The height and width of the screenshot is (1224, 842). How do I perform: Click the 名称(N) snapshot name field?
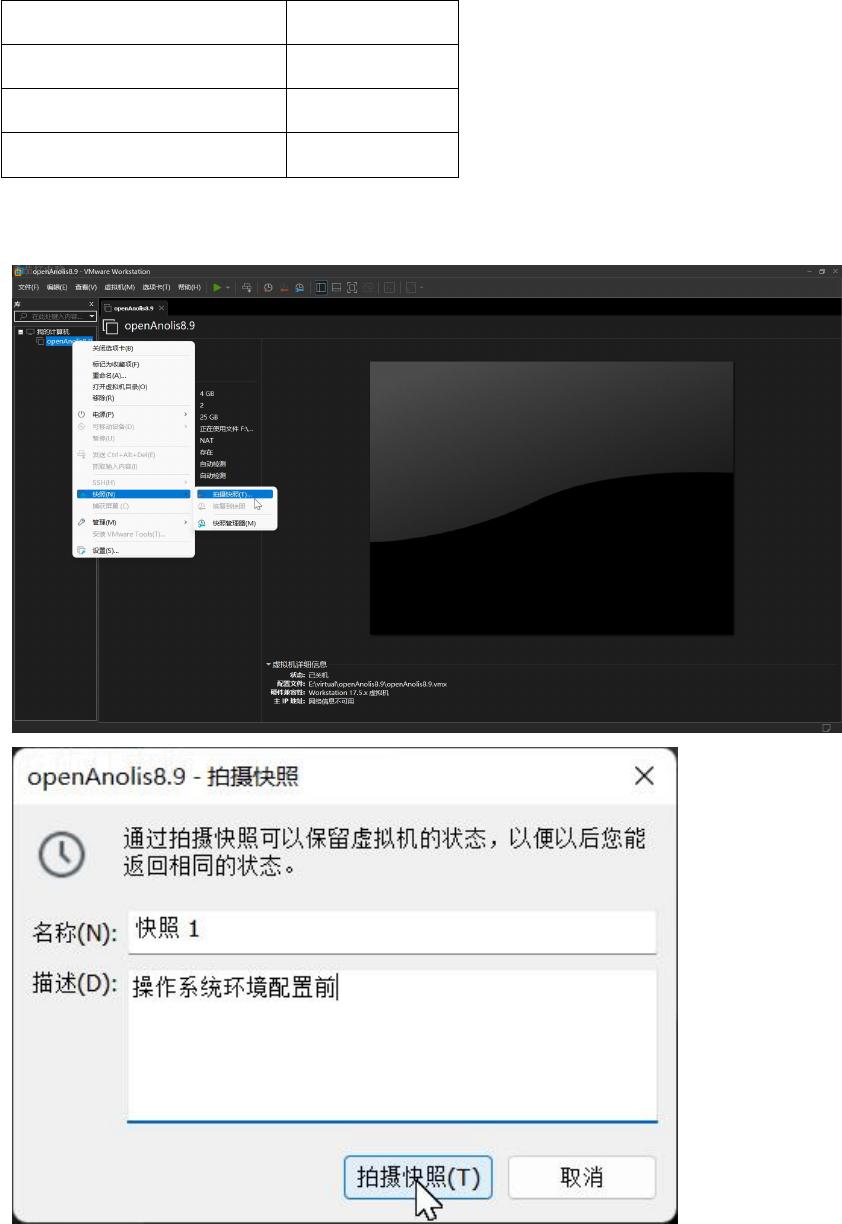point(392,931)
